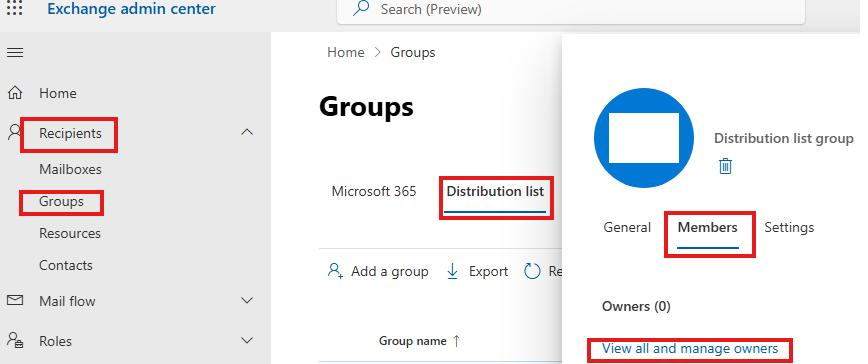Click the Roles icon in sidebar
868x364 pixels.
click(16, 340)
